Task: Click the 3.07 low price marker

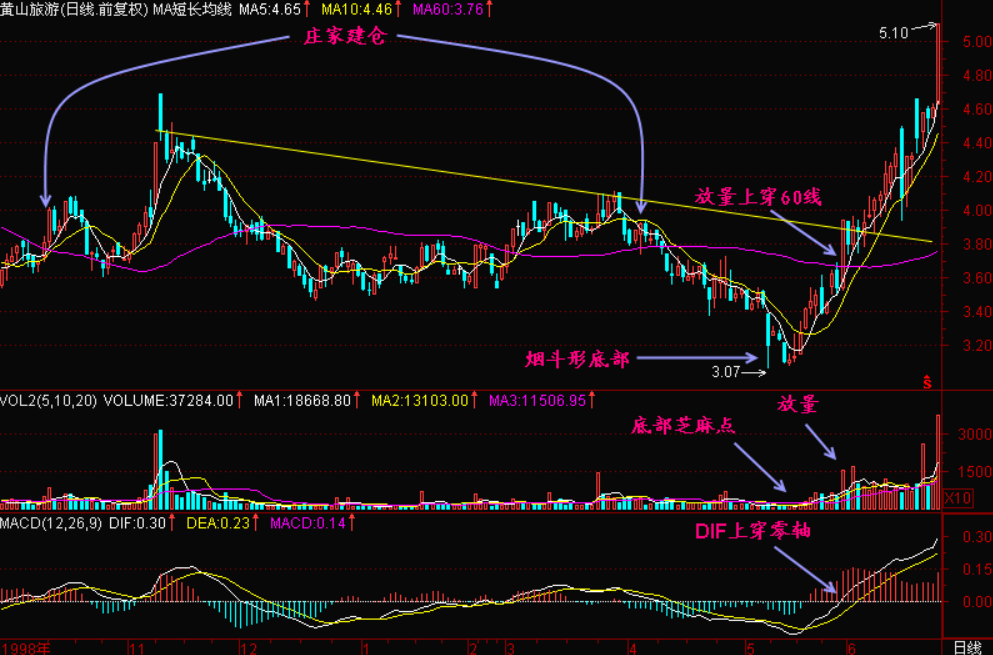Action: click(x=725, y=372)
